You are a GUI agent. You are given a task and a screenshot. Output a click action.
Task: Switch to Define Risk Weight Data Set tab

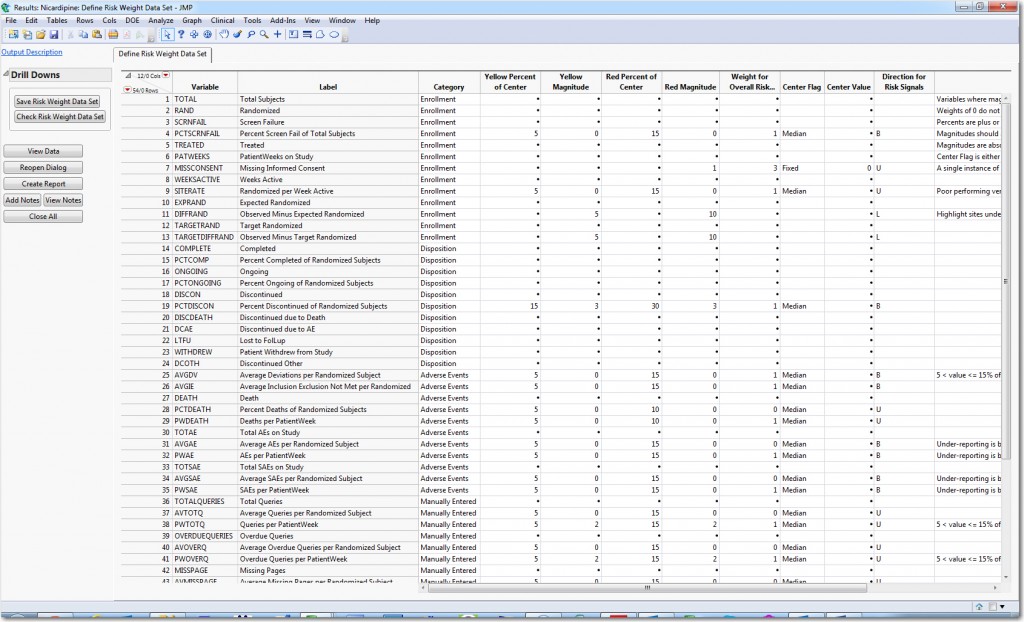[162, 54]
